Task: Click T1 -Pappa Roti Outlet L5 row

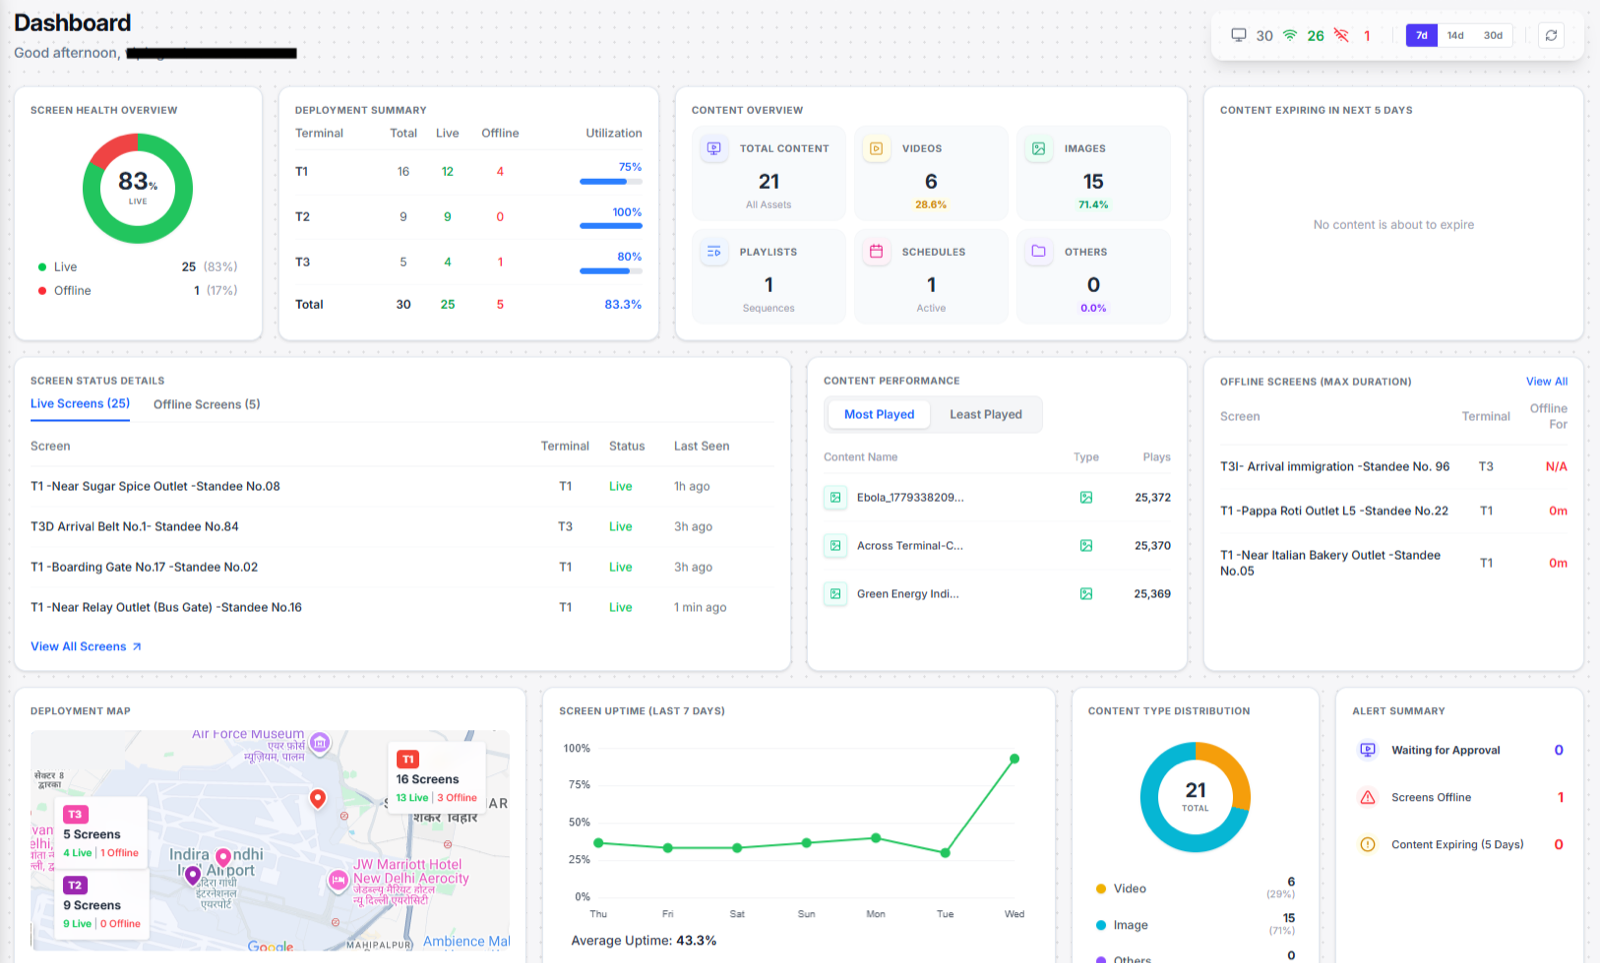Action: point(1394,511)
